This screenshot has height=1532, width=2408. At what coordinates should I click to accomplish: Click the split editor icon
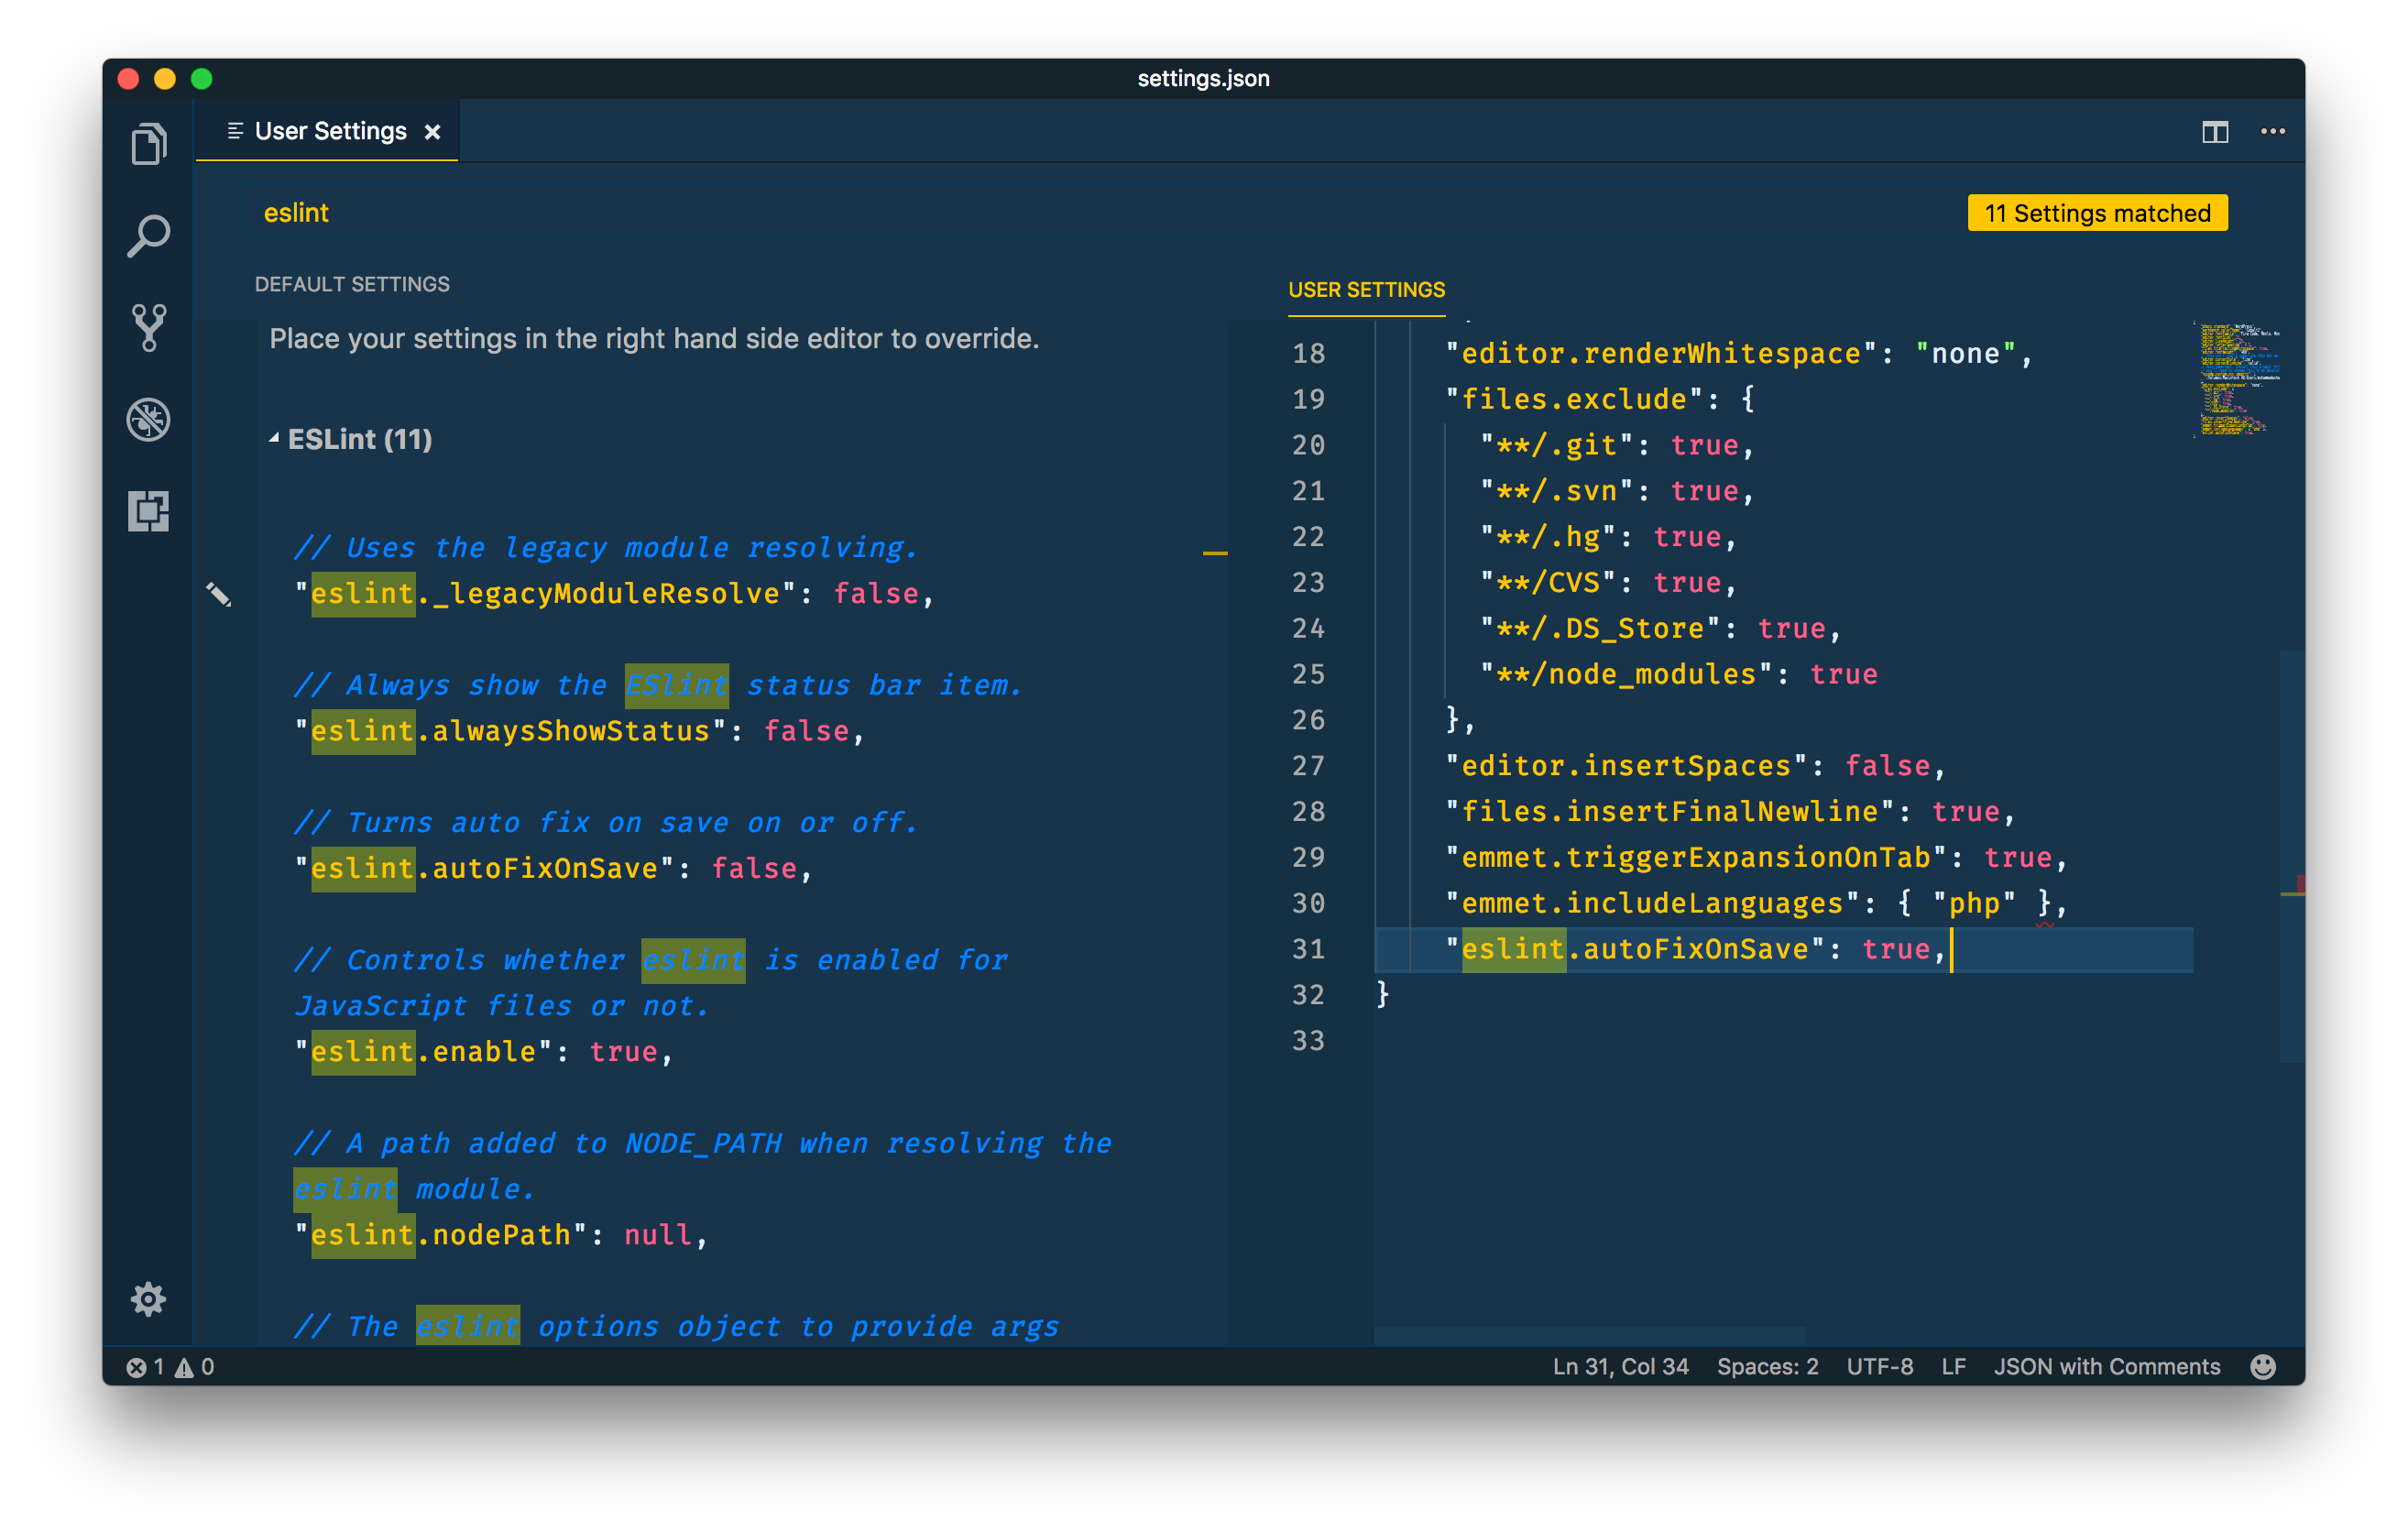click(x=2214, y=132)
